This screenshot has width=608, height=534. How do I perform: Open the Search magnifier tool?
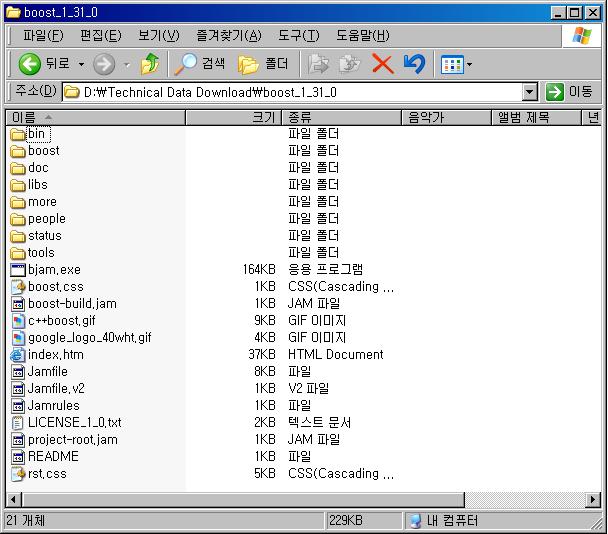[x=185, y=64]
